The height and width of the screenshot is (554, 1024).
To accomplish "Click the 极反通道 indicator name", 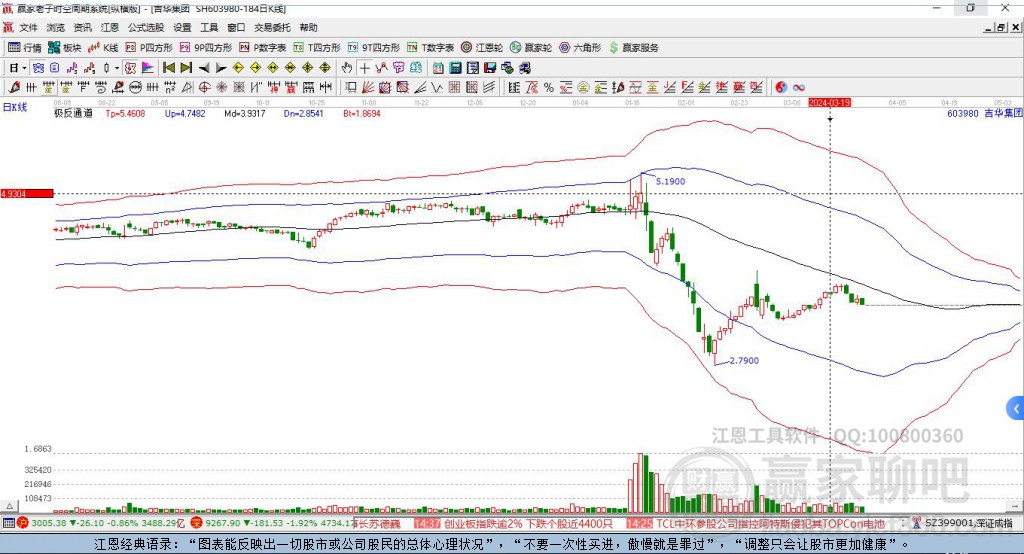I will click(x=73, y=114).
